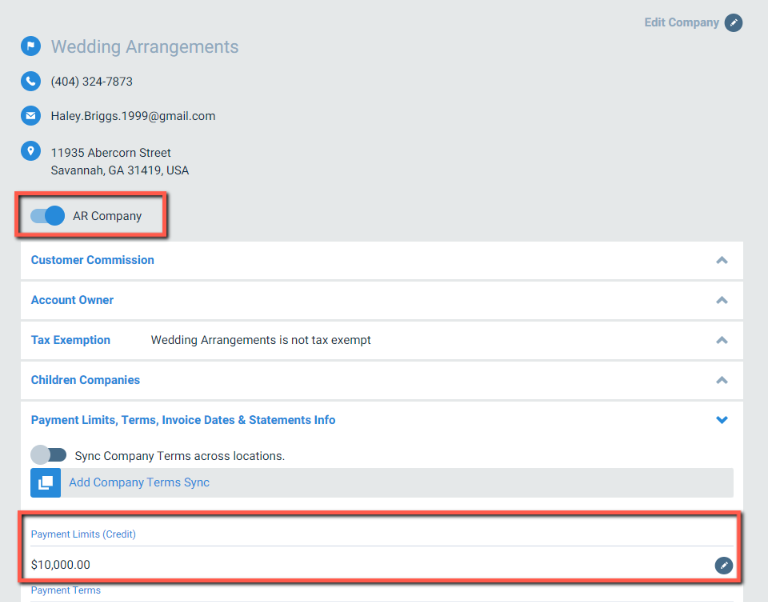Click the Children Companies heading
The height and width of the screenshot is (602, 768).
pos(85,380)
